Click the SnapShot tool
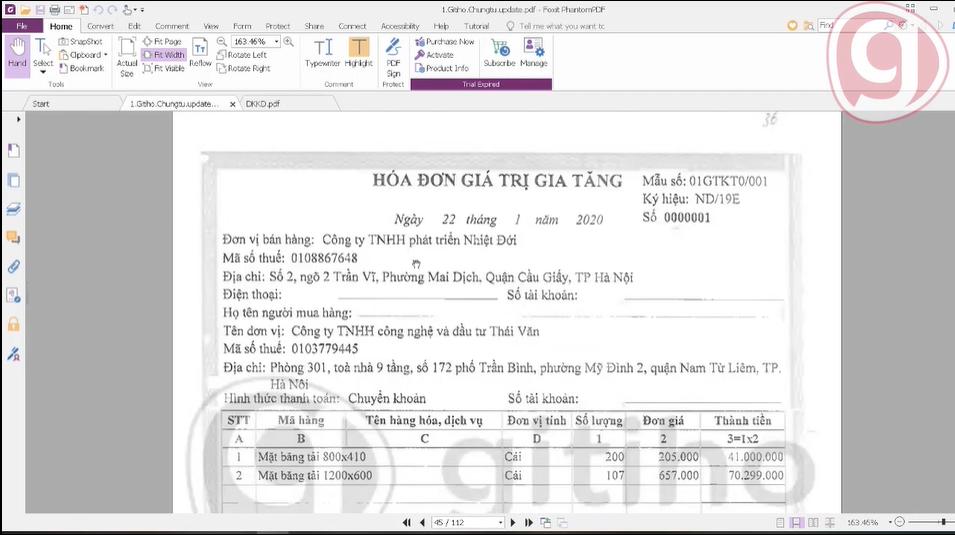This screenshot has height=535, width=955. click(80, 41)
